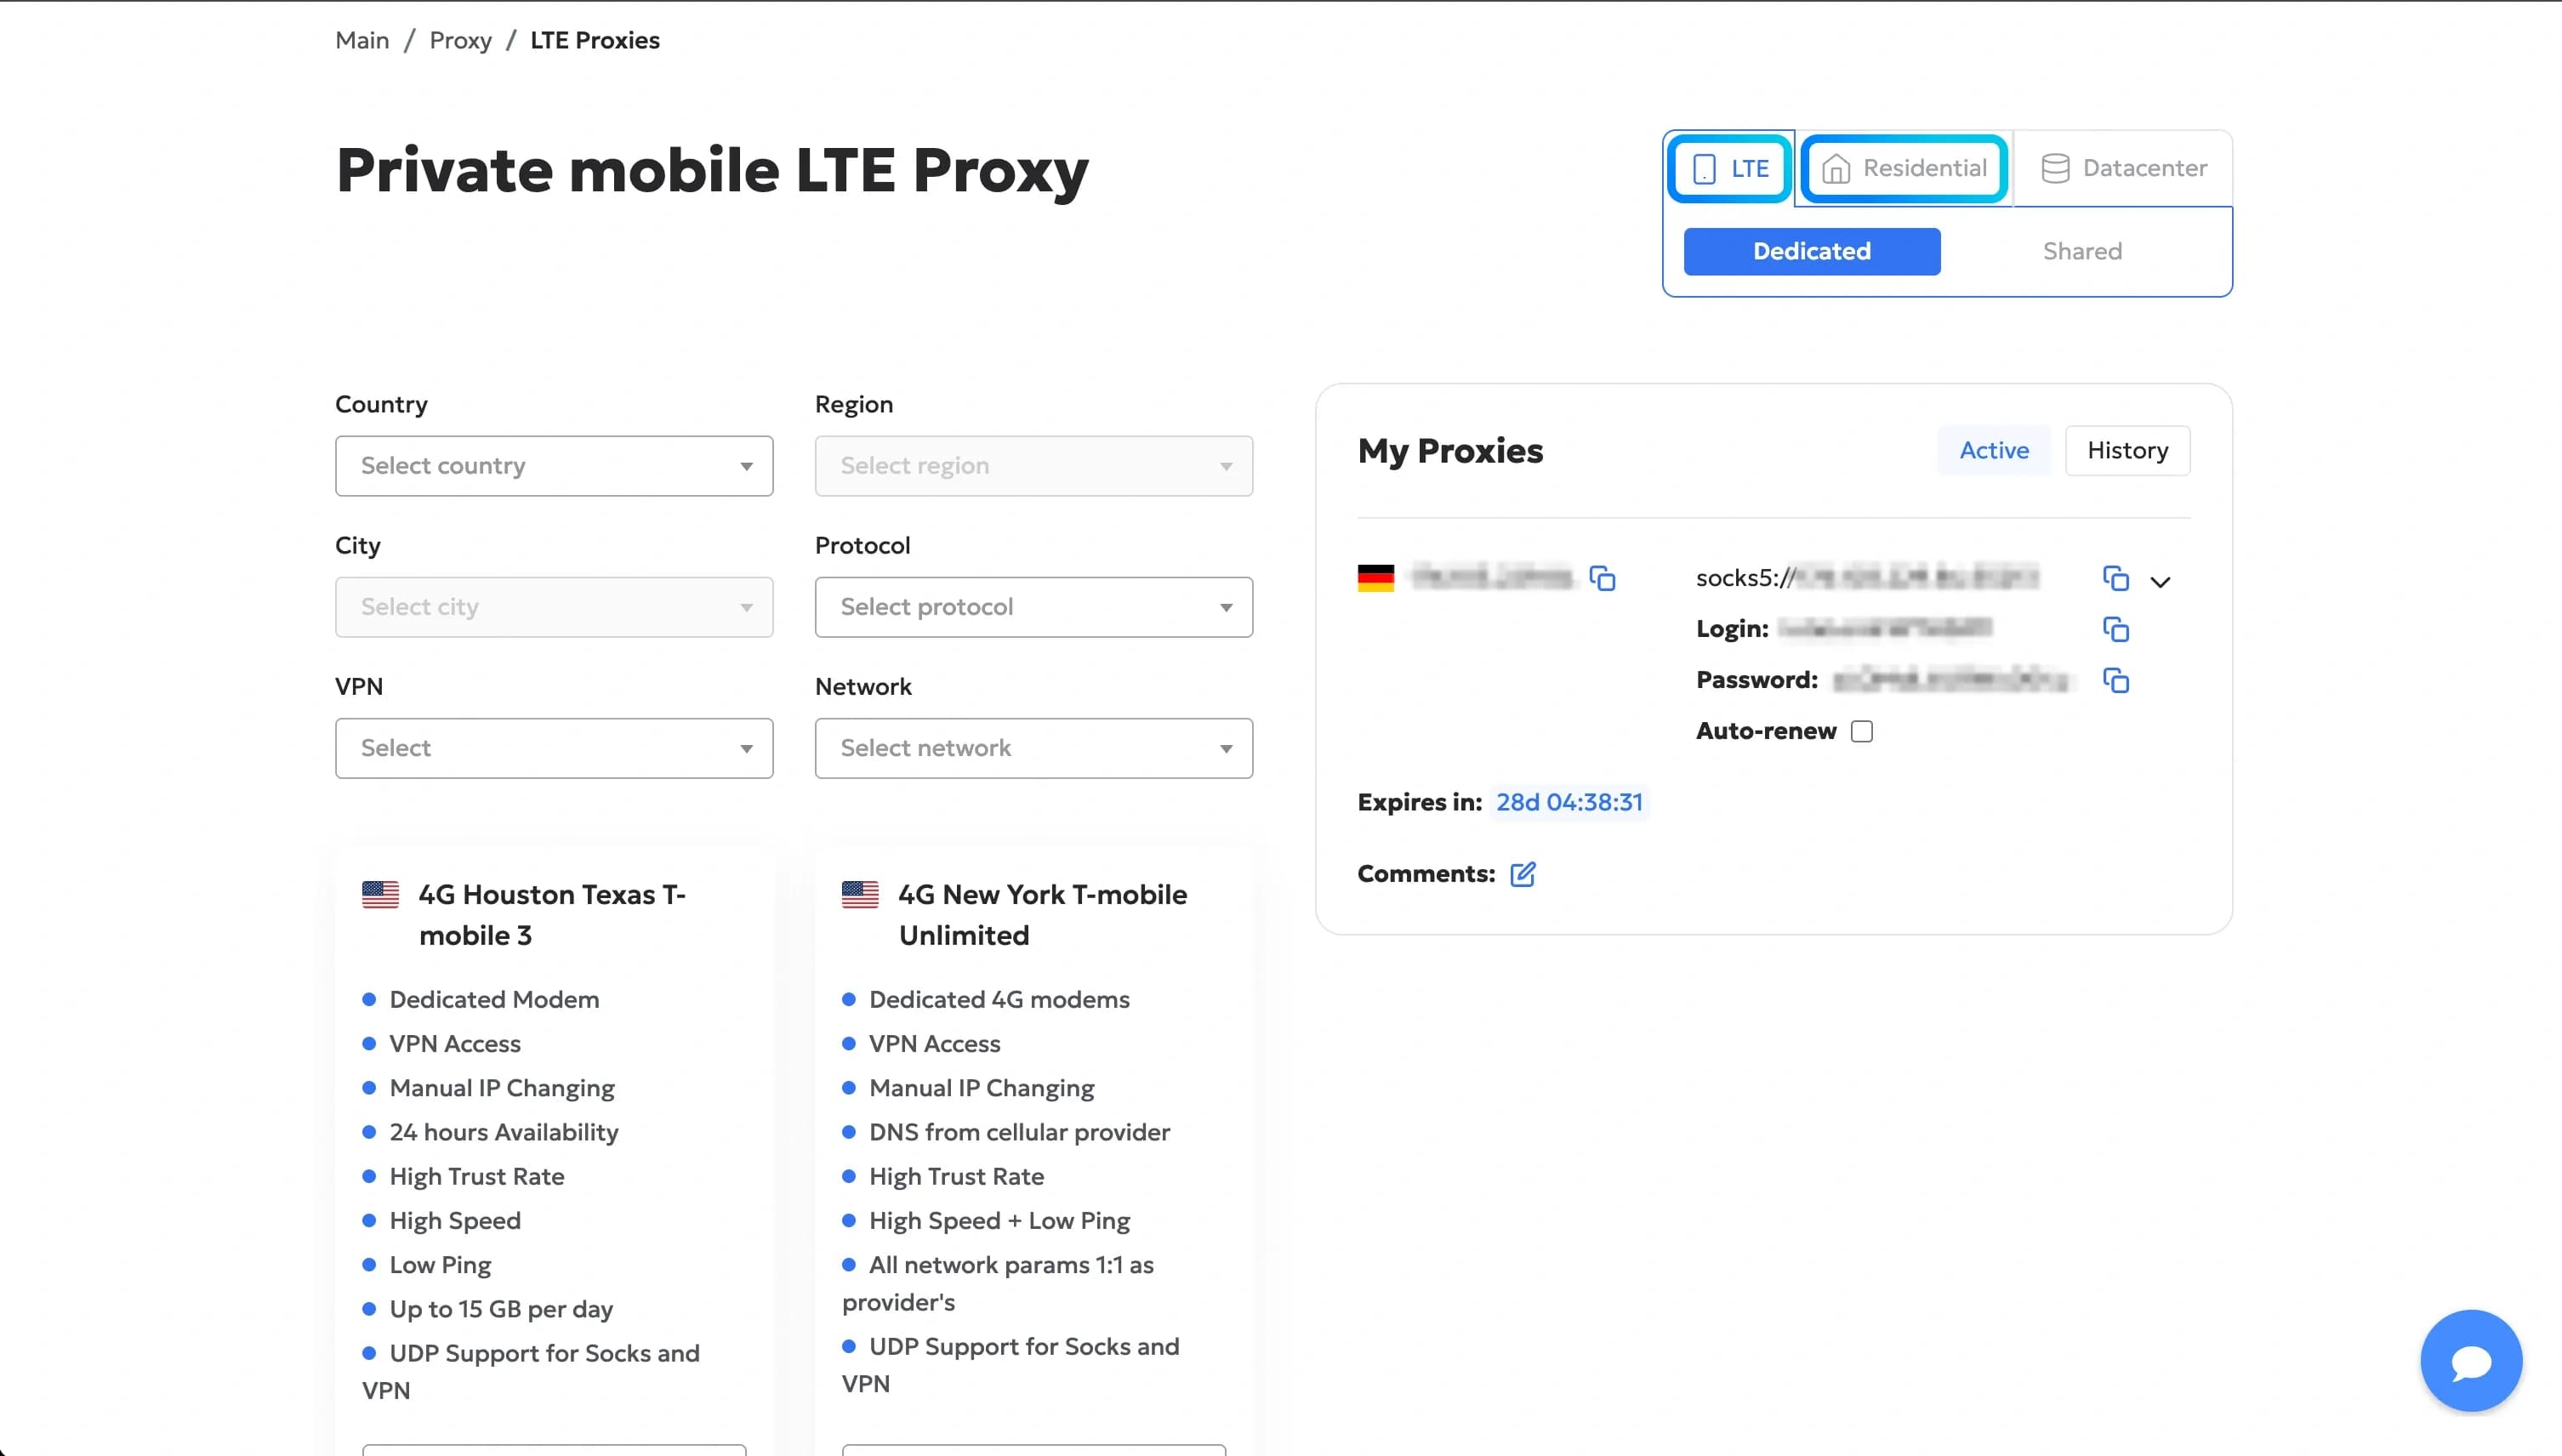Viewport: 2562px width, 1456px height.
Task: Copy the Password value
Action: pos(2117,680)
